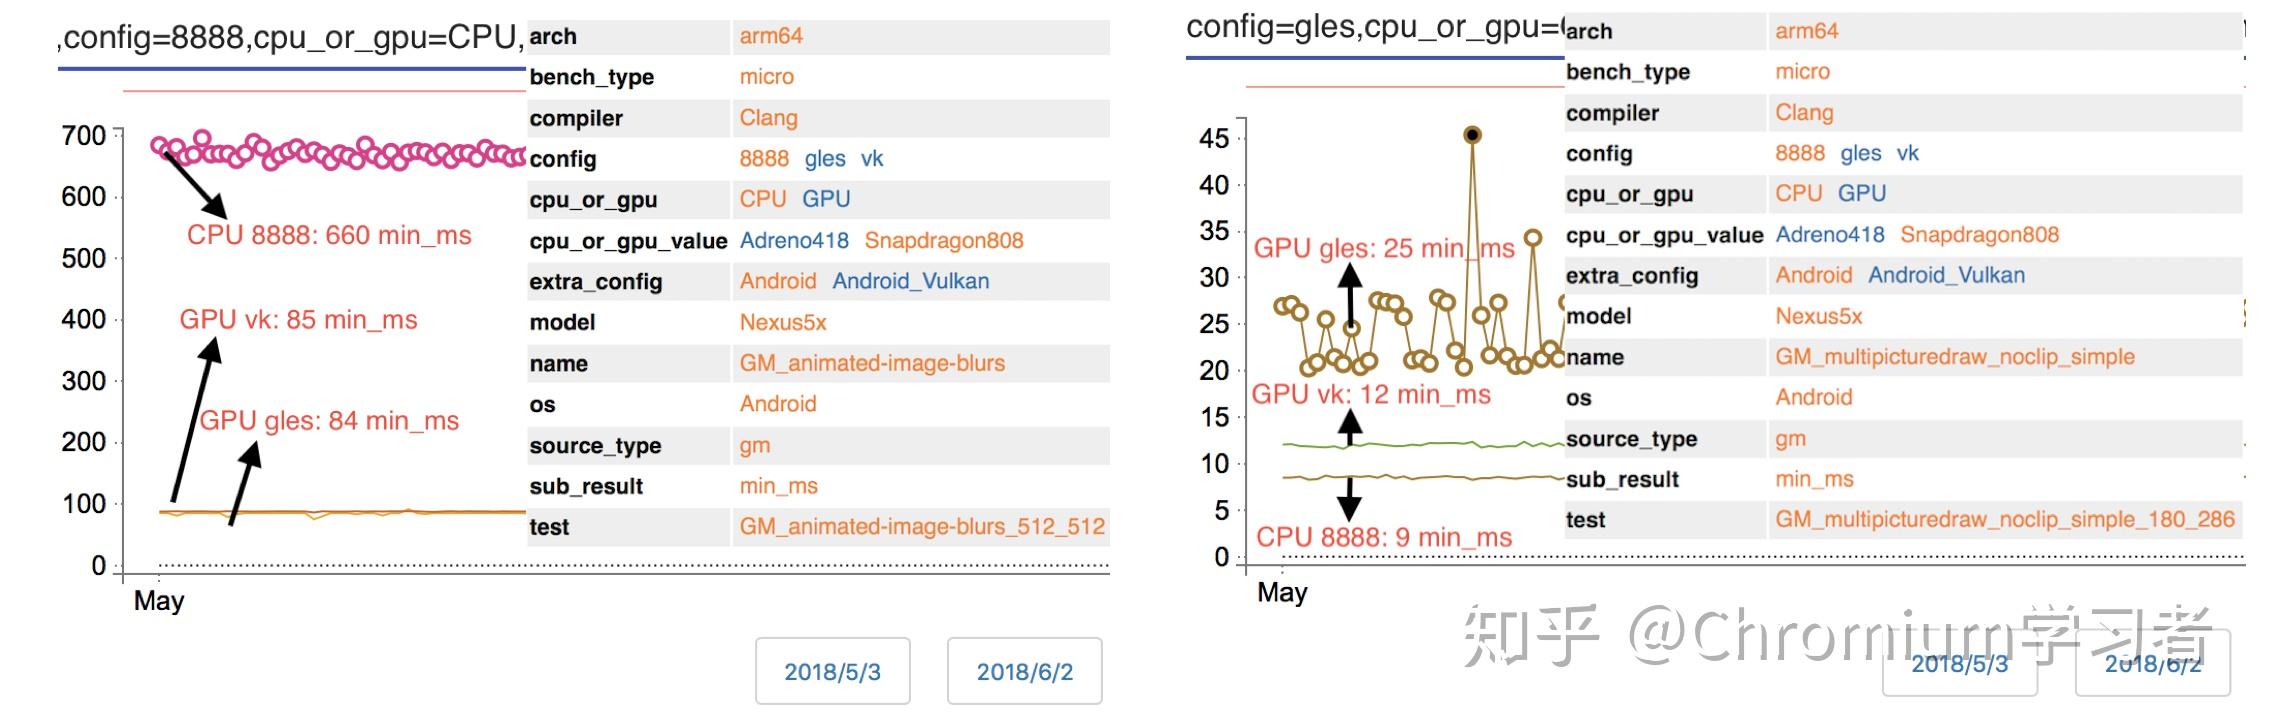The width and height of the screenshot is (2272, 726).
Task: Select the vk config value in right panel
Action: (1908, 153)
